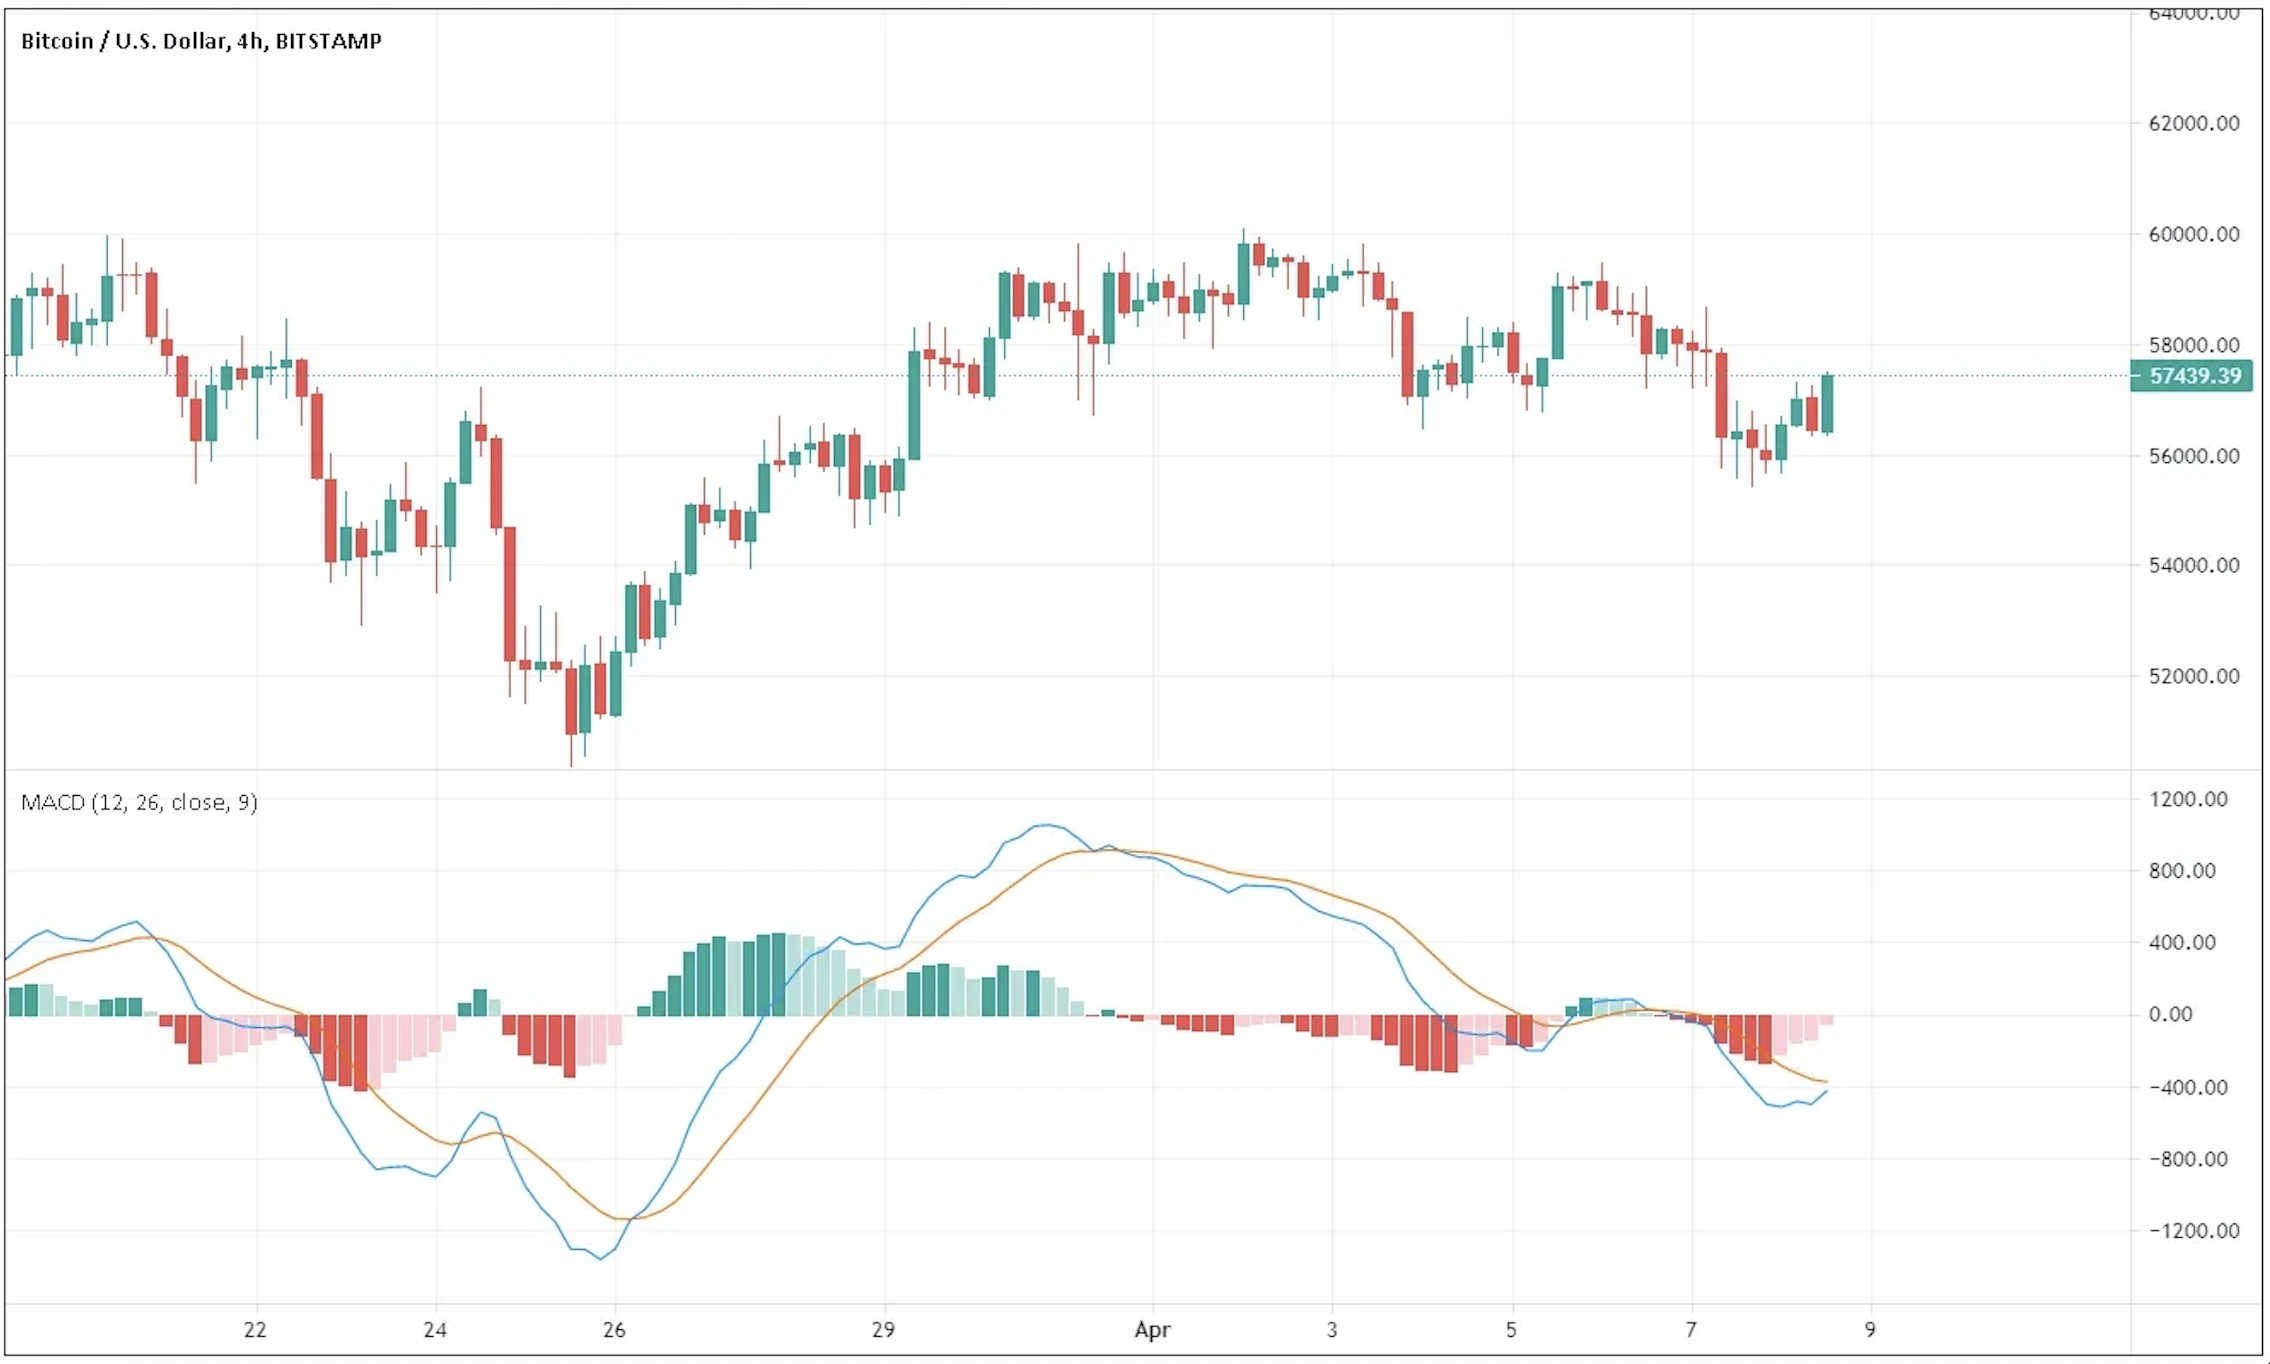The width and height of the screenshot is (2270, 1364).
Task: Click the Apr date label on time axis
Action: click(1152, 1330)
